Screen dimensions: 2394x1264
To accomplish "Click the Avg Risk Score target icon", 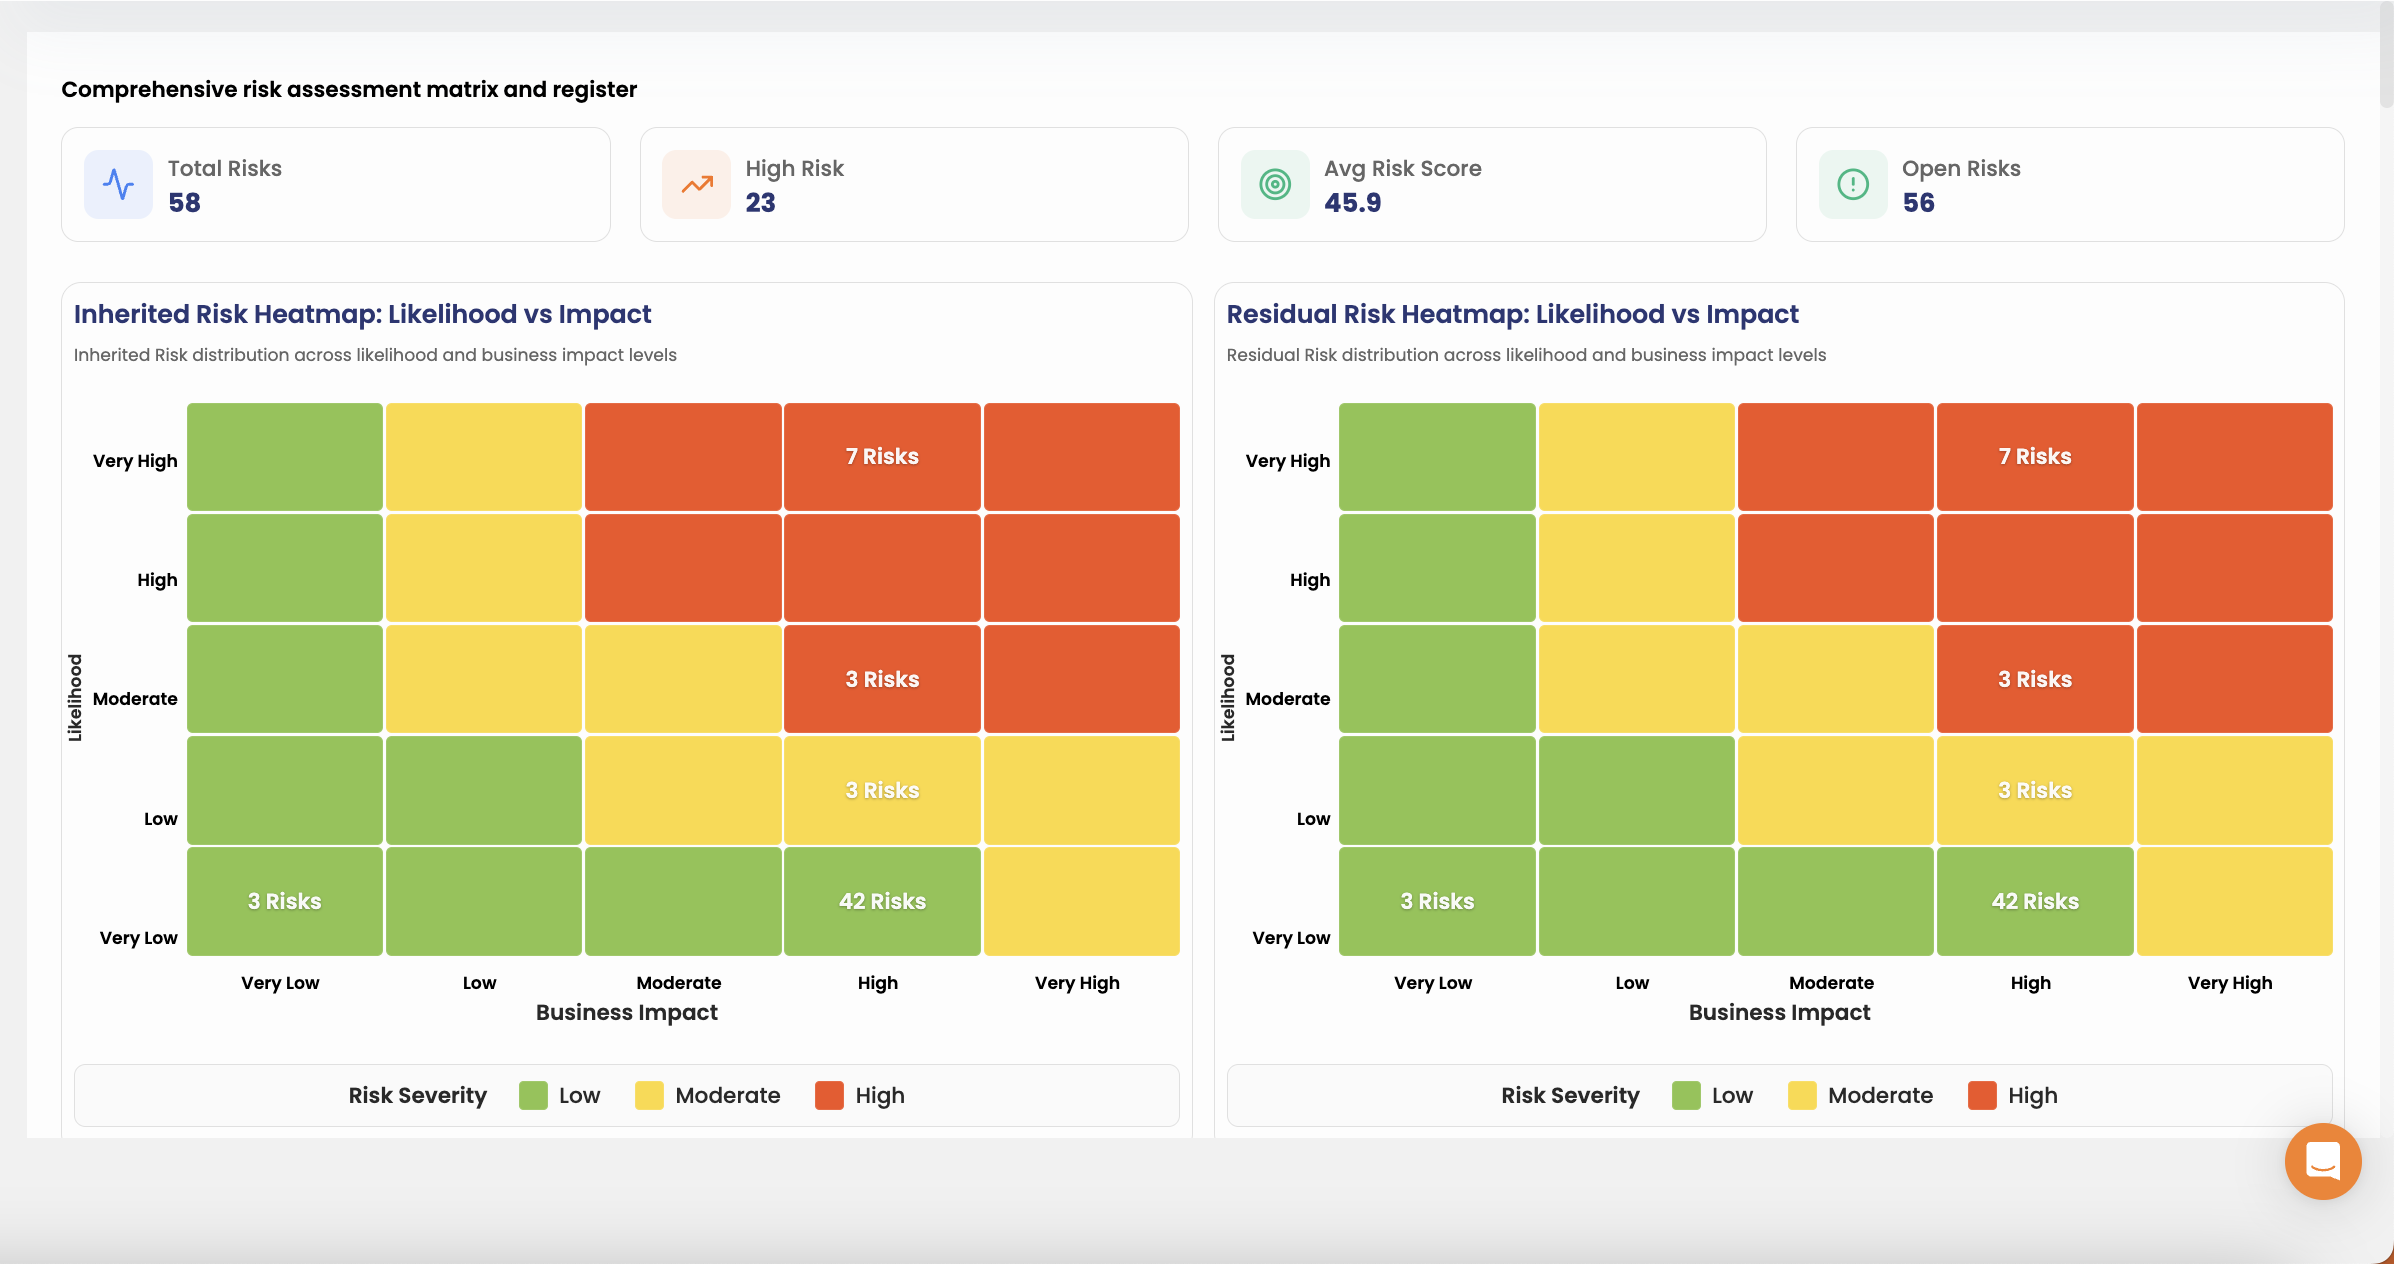I will [x=1275, y=184].
